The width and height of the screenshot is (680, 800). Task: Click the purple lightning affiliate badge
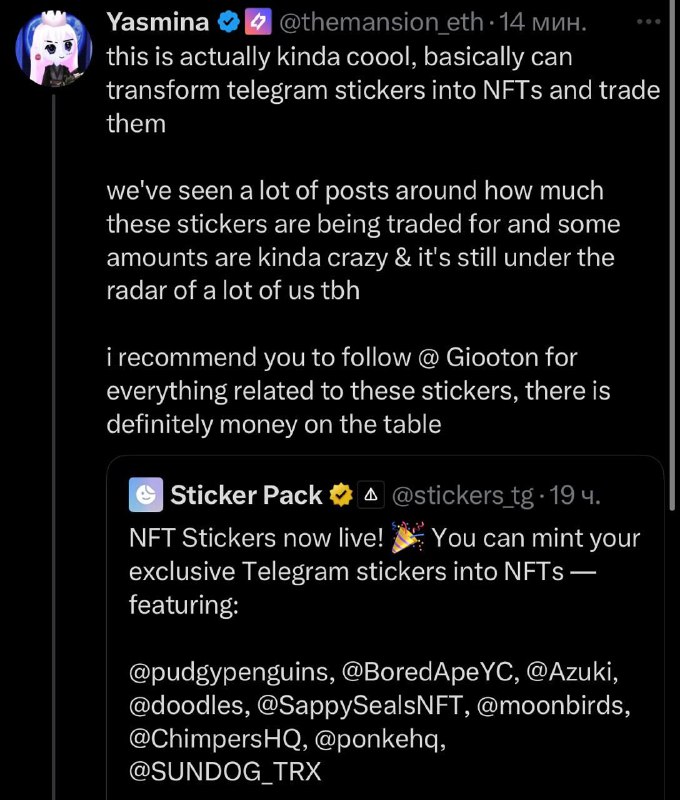pyautogui.click(x=258, y=21)
